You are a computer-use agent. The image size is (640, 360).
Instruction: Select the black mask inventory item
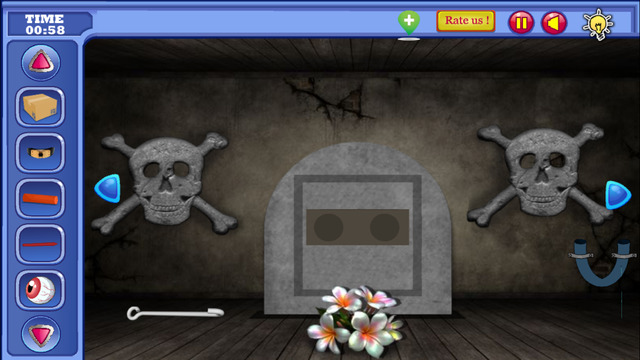40,153
